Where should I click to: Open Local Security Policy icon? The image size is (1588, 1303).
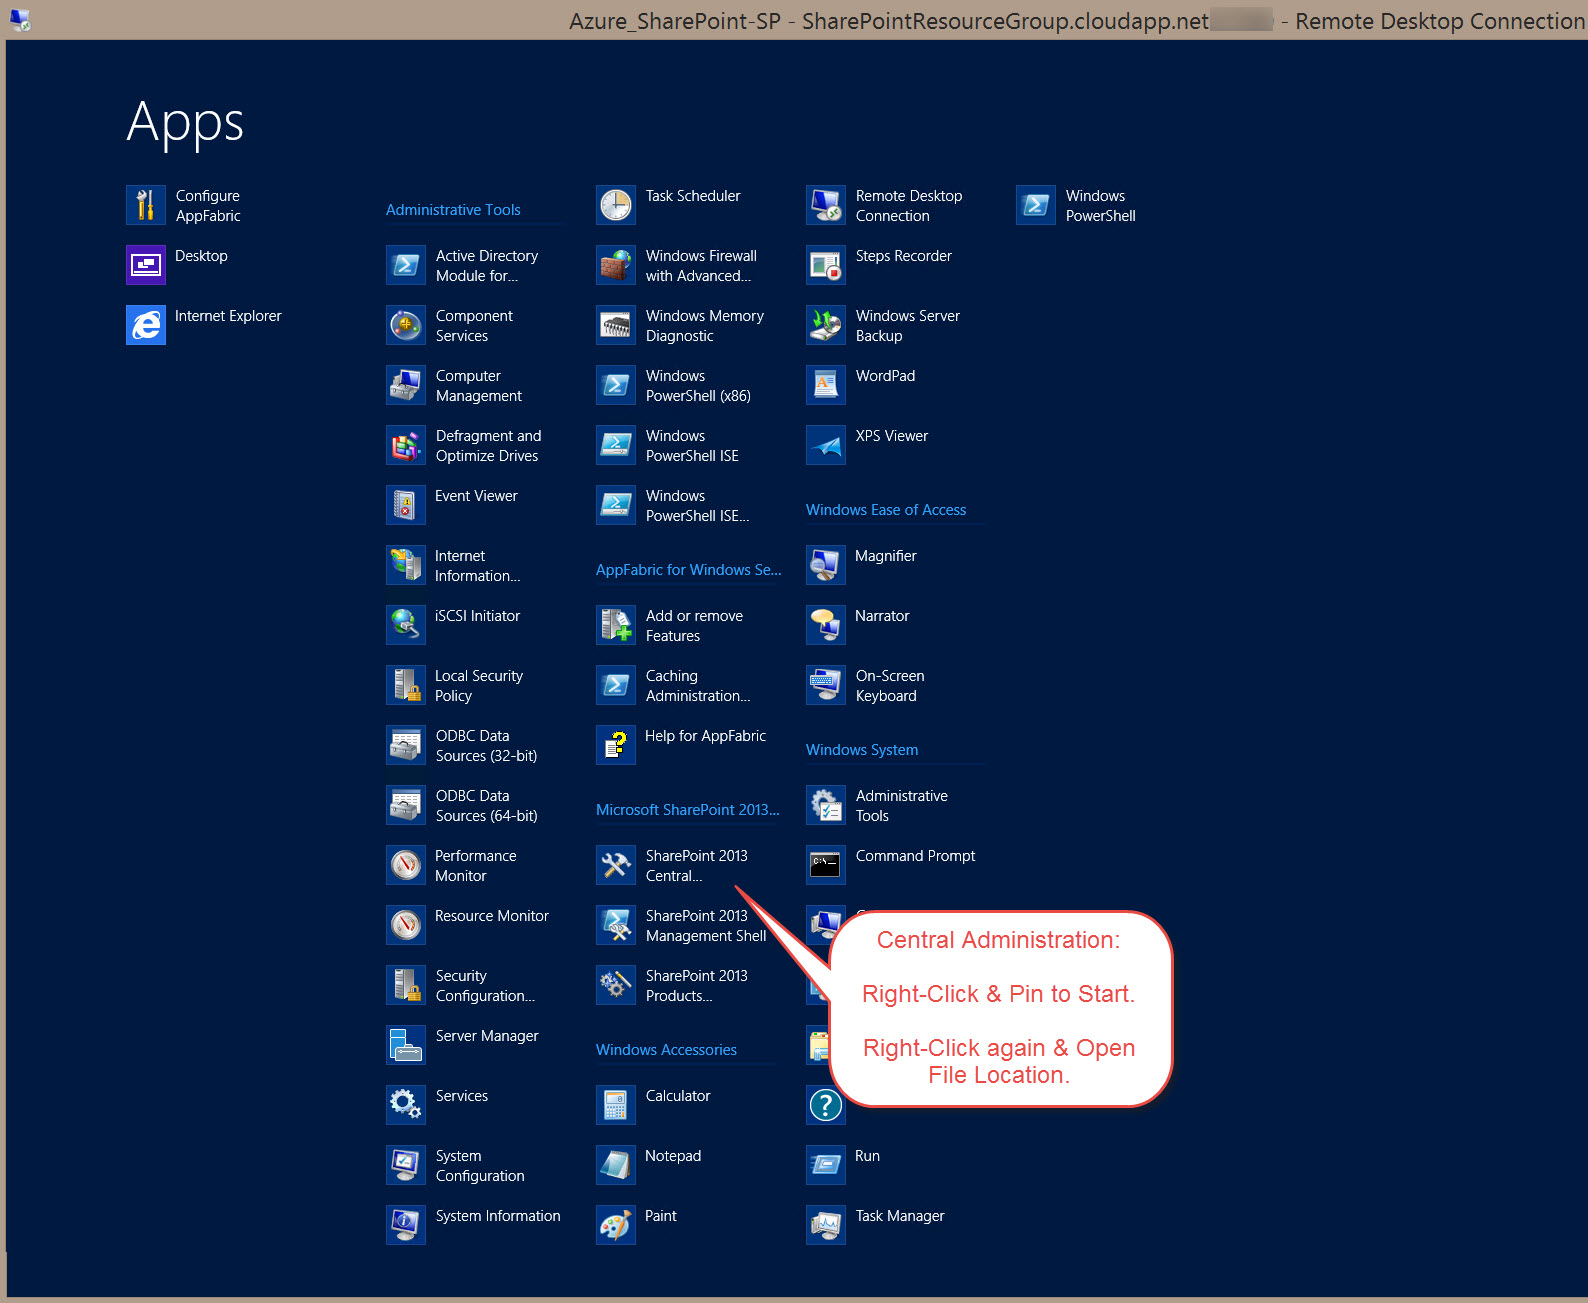tap(406, 685)
